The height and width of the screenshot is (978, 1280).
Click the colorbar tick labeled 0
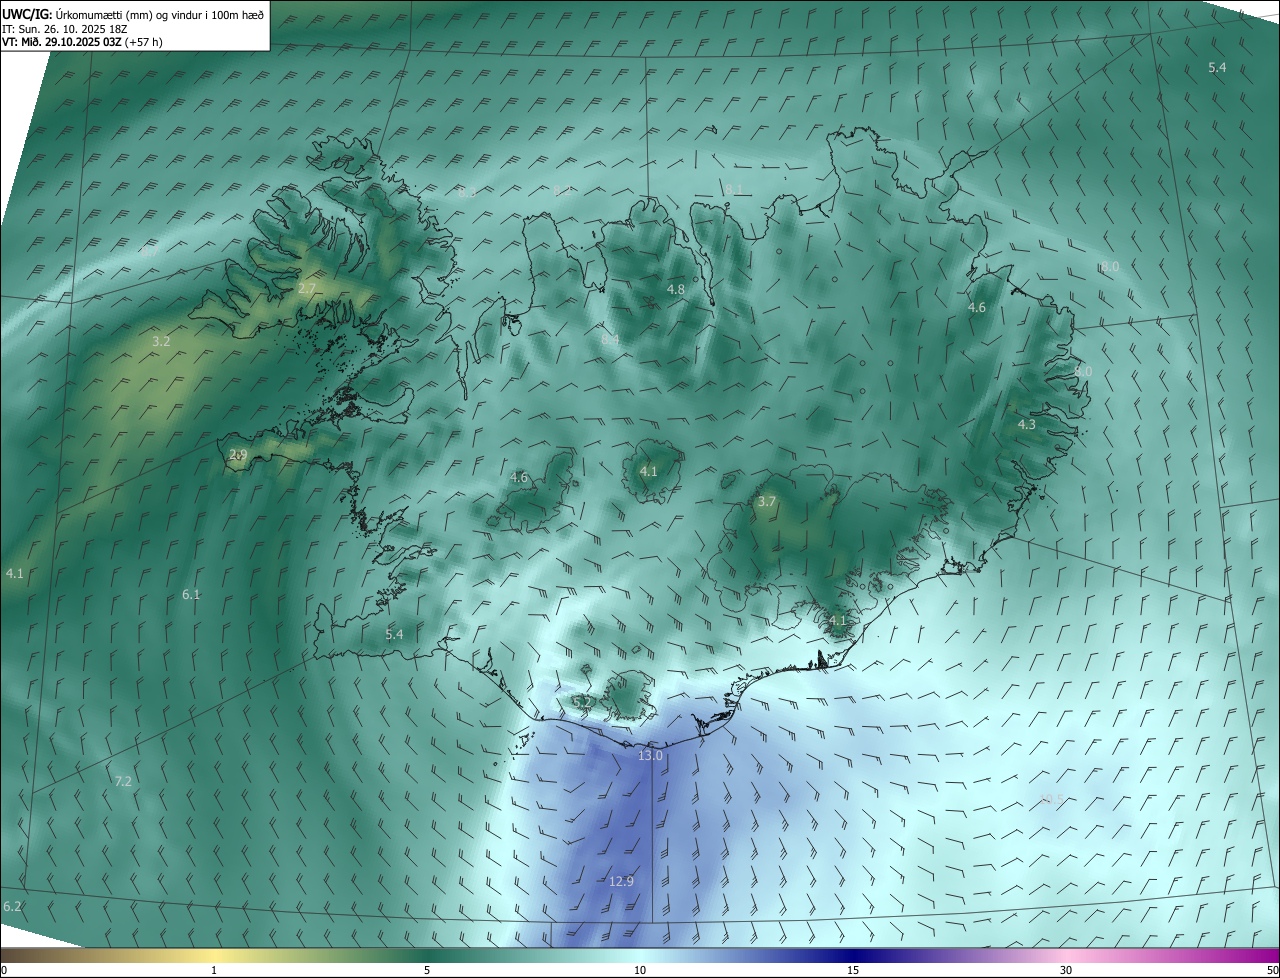3,970
